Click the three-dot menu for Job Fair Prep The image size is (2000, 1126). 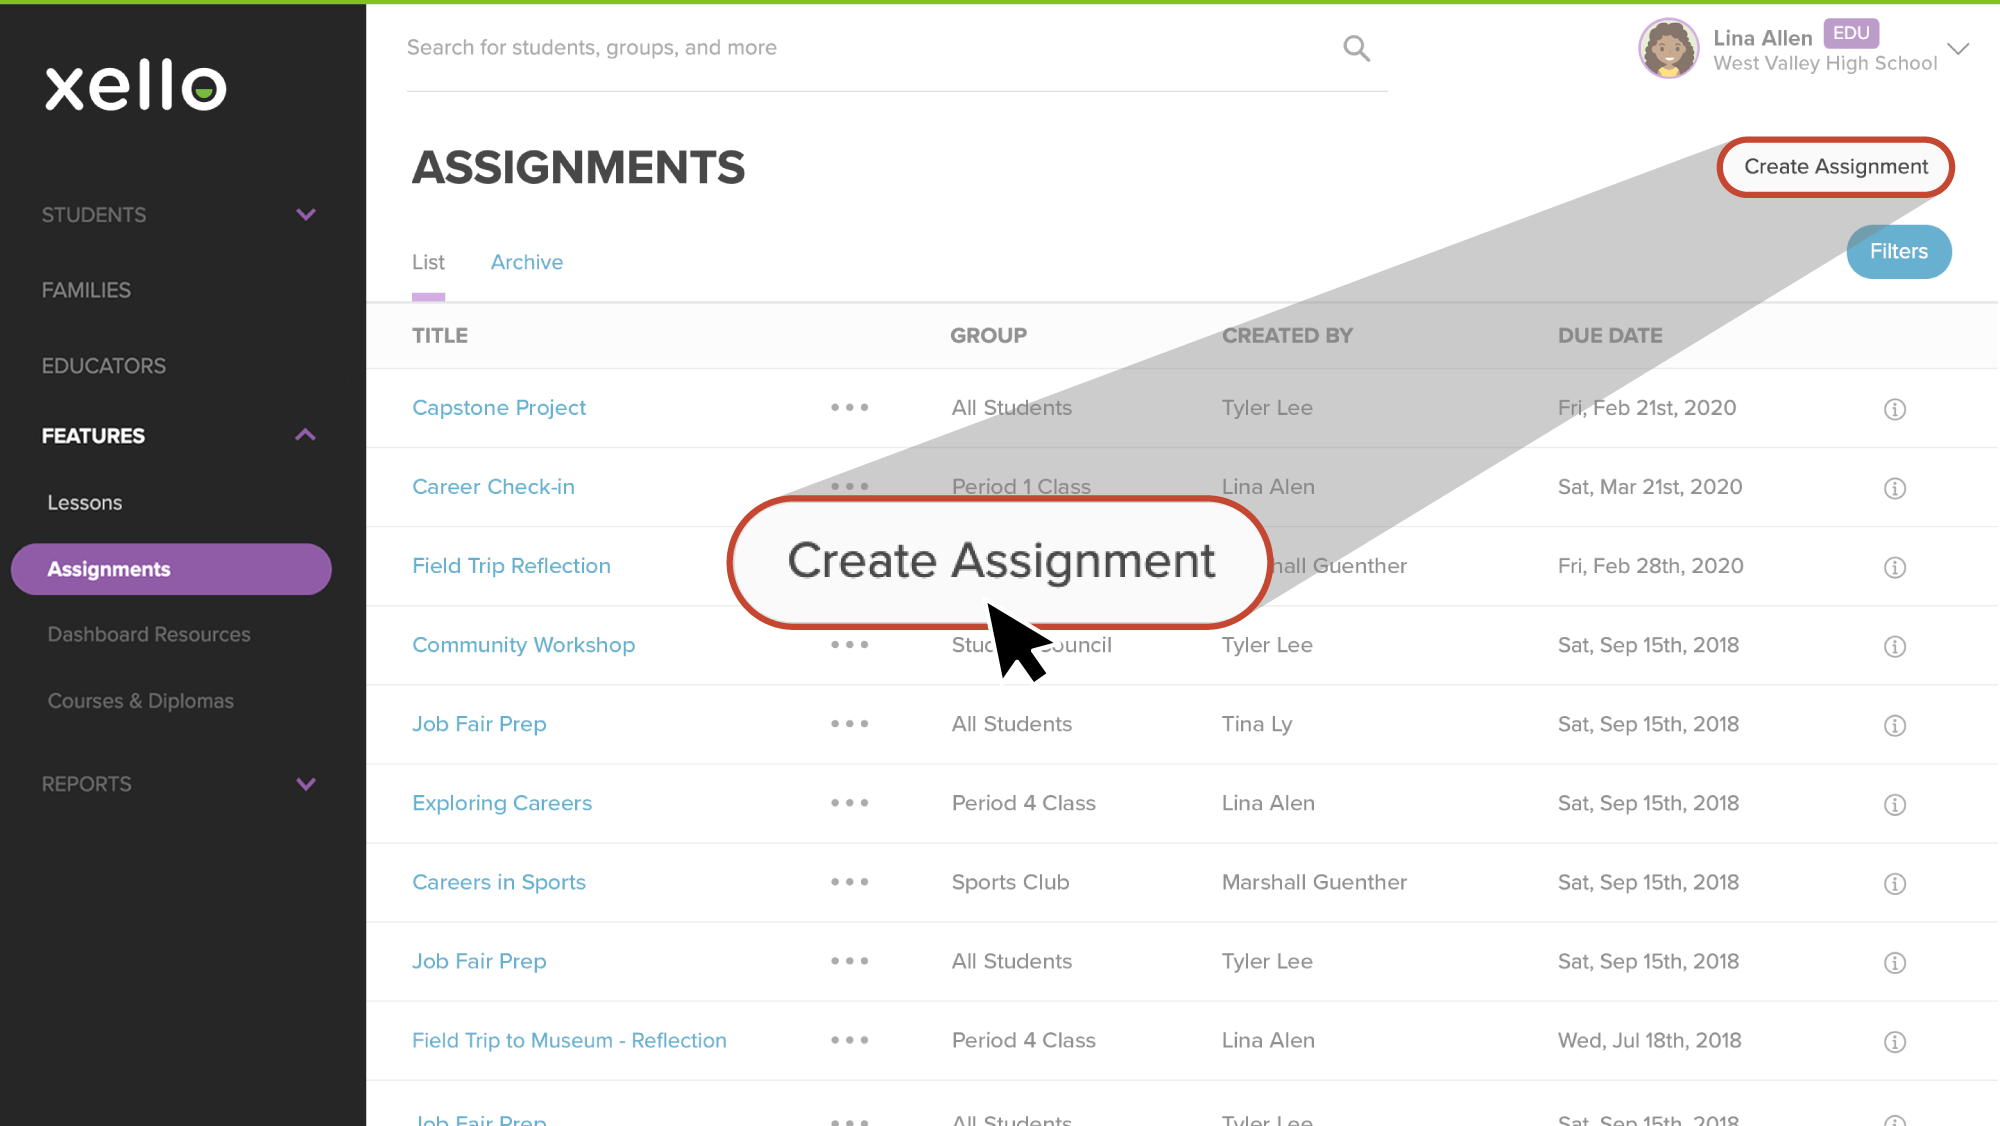852,724
